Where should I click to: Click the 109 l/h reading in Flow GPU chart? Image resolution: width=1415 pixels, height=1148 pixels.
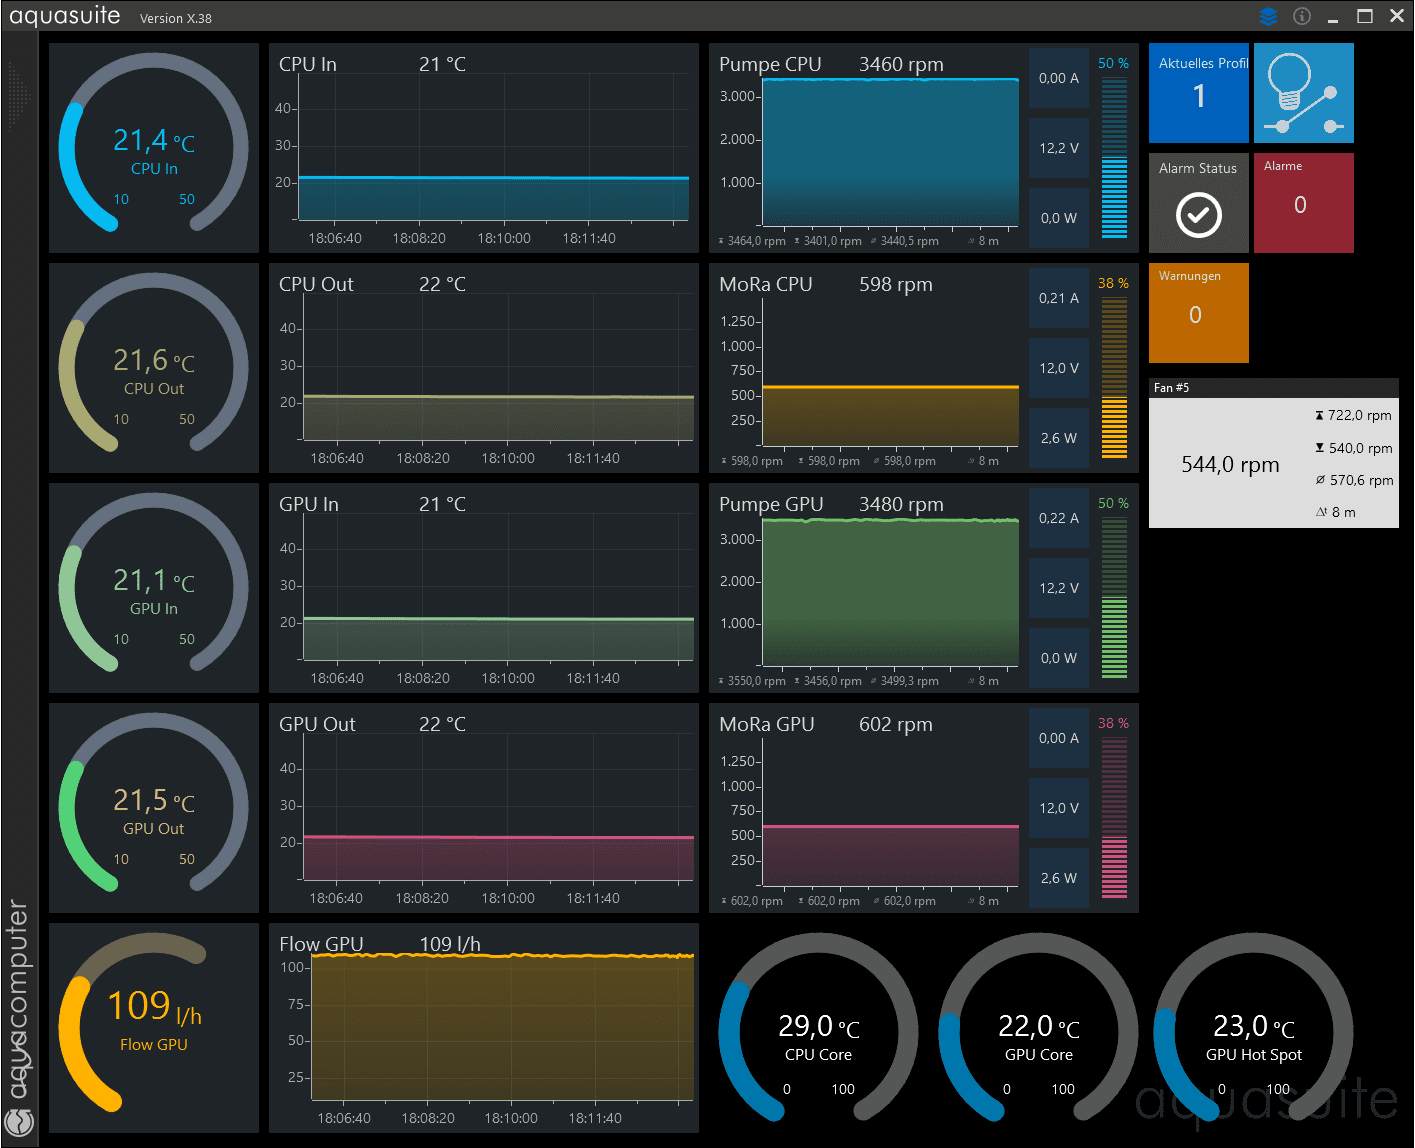click(x=449, y=944)
